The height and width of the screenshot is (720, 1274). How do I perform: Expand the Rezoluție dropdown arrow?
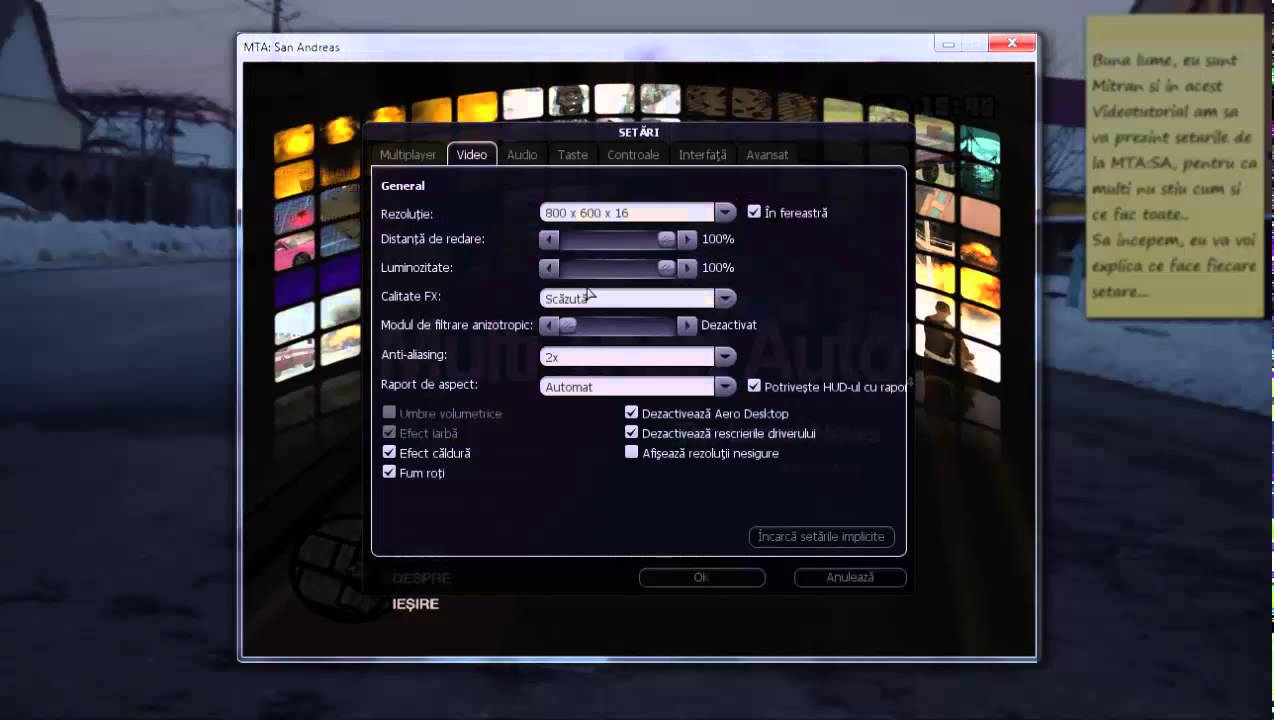tap(725, 213)
